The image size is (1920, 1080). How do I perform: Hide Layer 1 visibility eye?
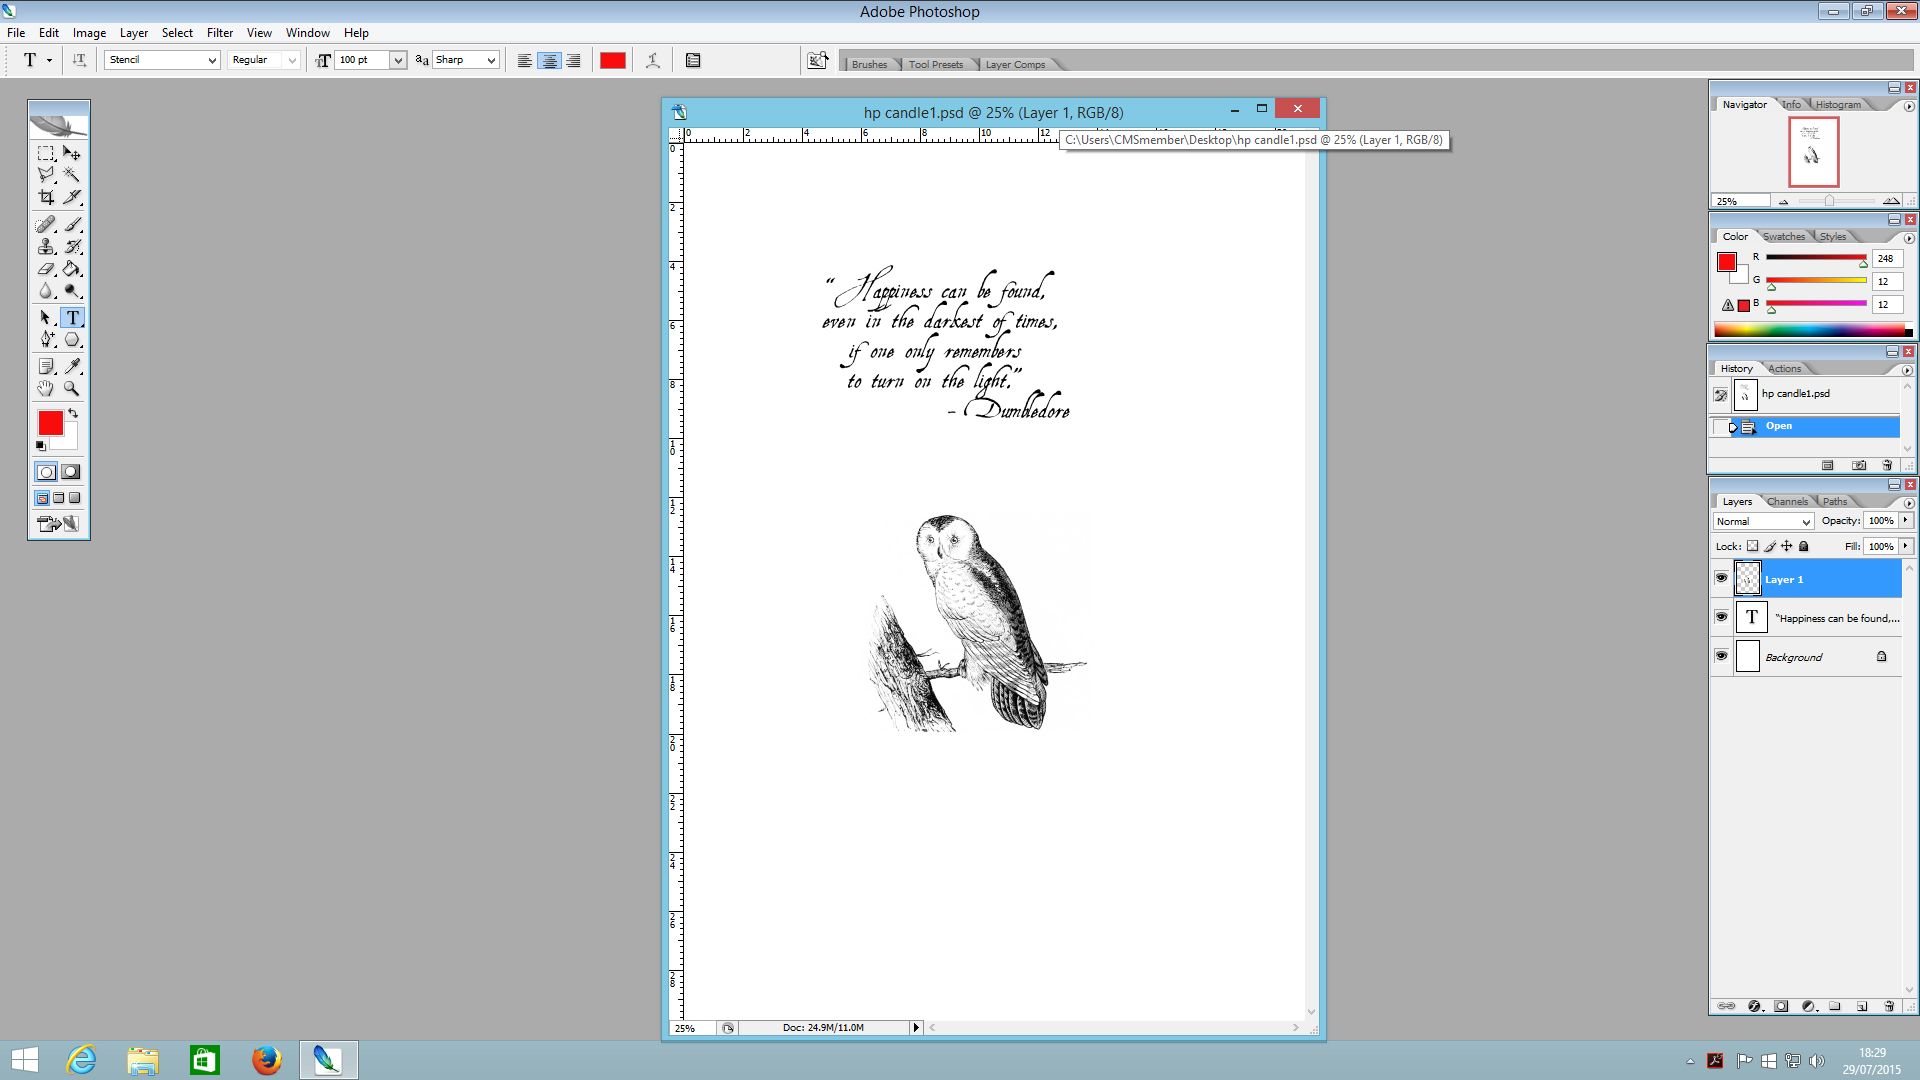point(1721,578)
